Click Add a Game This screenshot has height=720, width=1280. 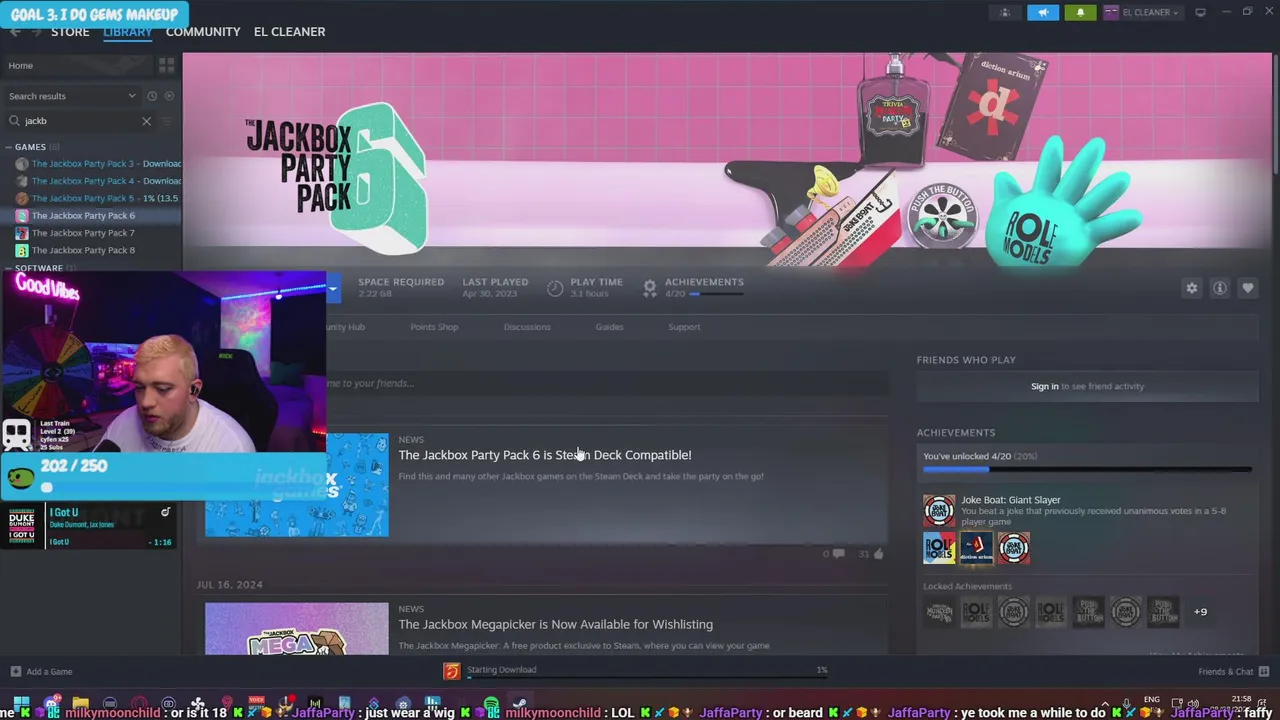pyautogui.click(x=40, y=672)
